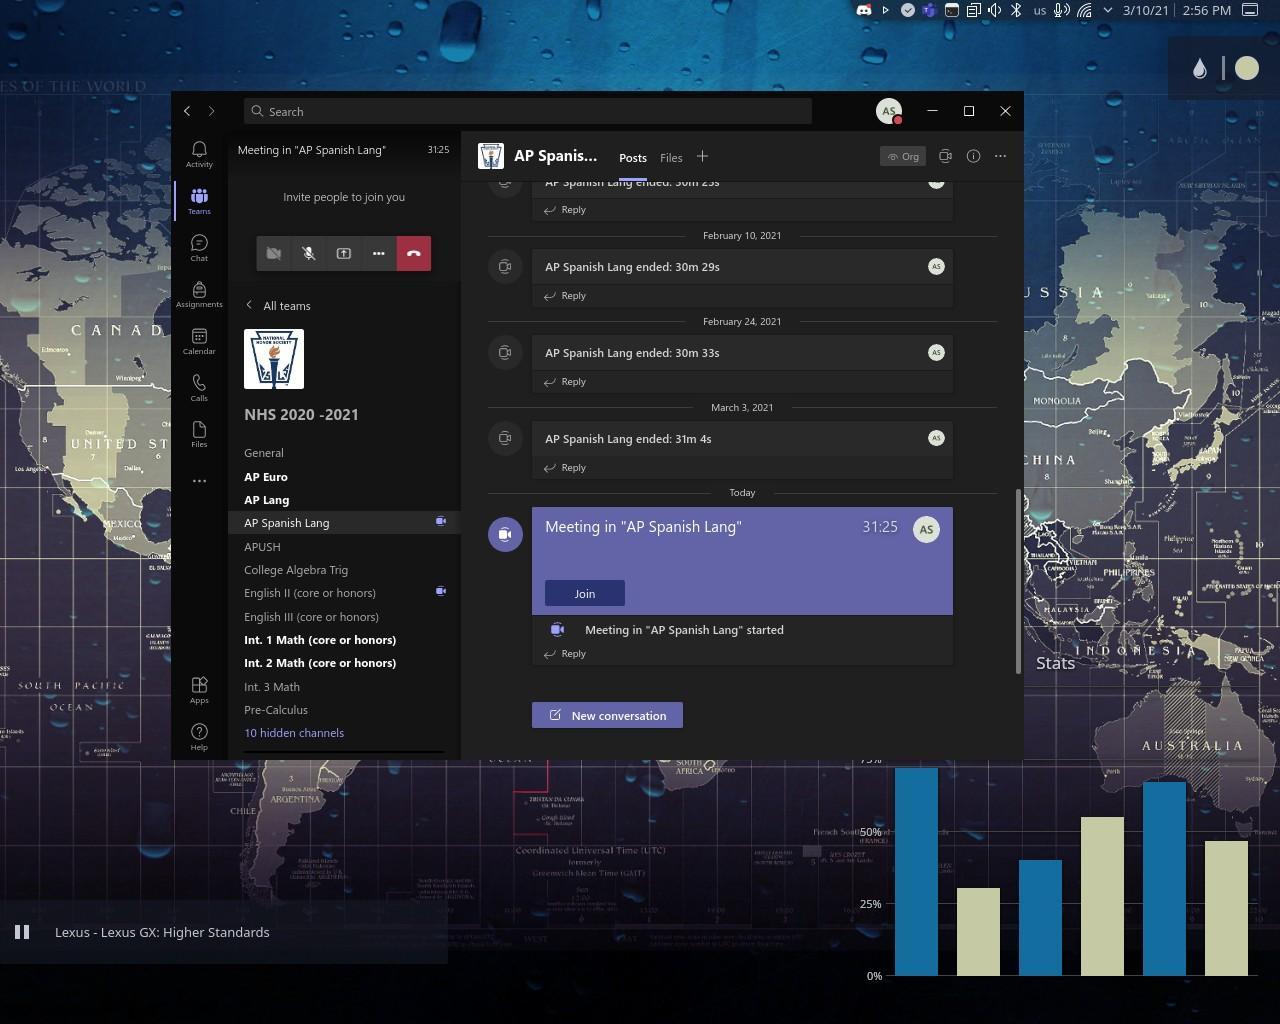Image resolution: width=1280 pixels, height=1024 pixels.
Task: Open Chat in the Teams sidebar
Action: (x=199, y=248)
